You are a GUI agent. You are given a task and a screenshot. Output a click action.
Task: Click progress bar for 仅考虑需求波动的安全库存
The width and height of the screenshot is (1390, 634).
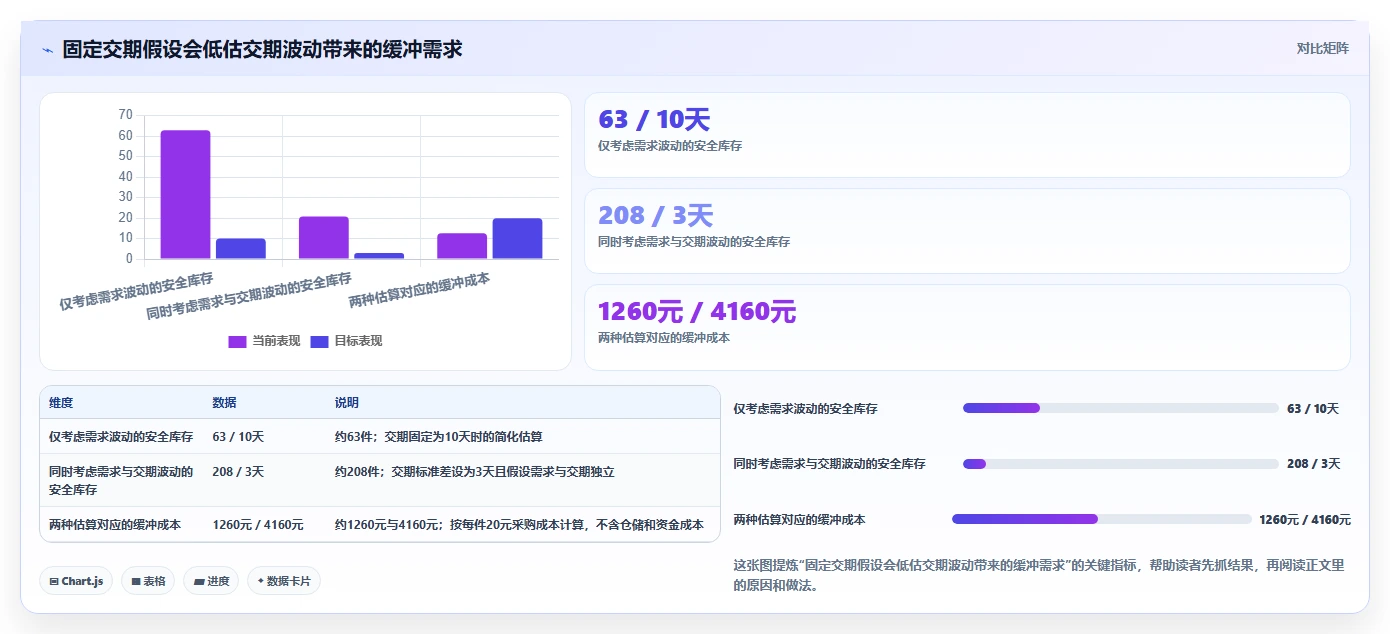tap(1120, 408)
